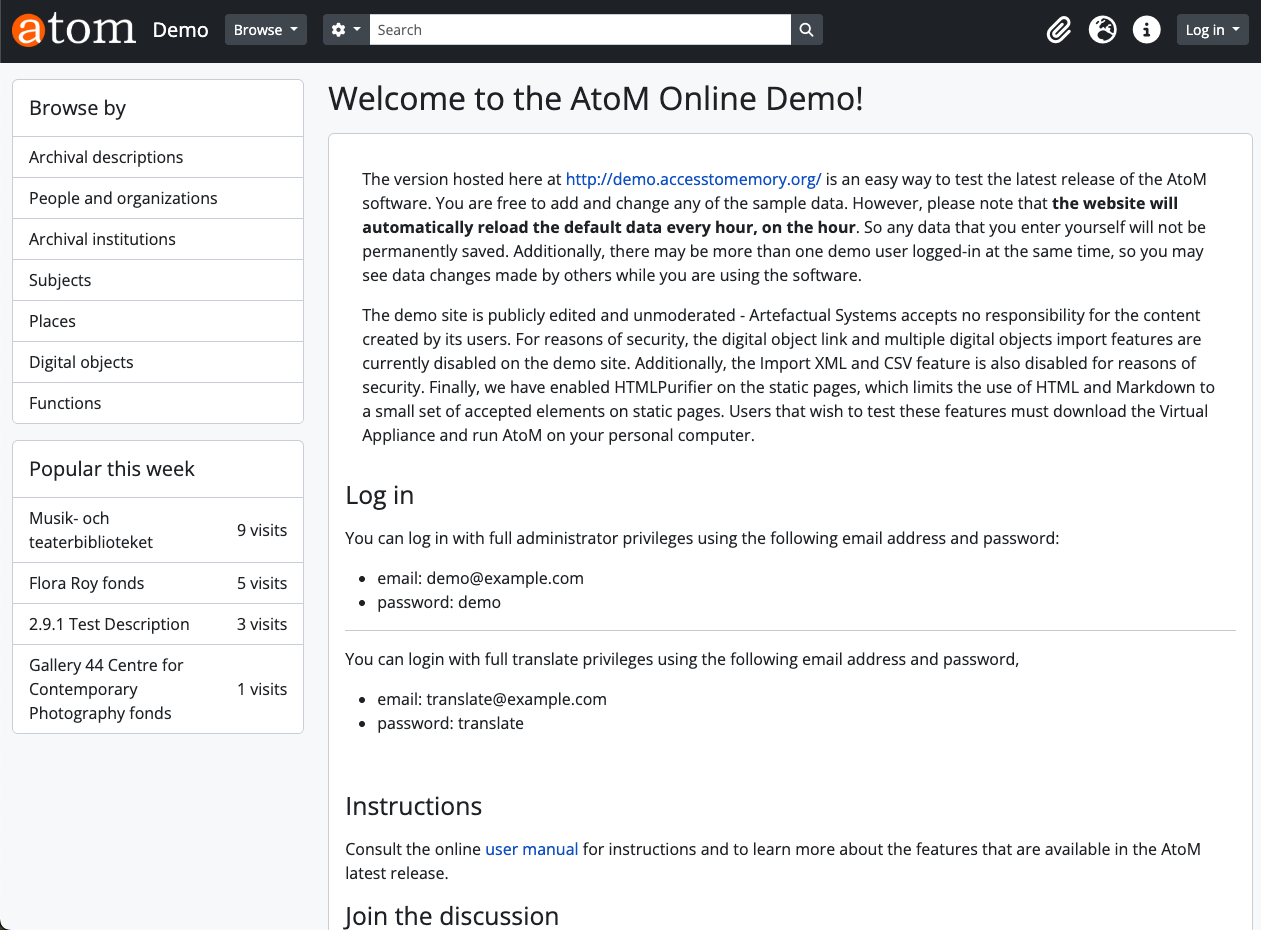Follow the user manual link

531,849
